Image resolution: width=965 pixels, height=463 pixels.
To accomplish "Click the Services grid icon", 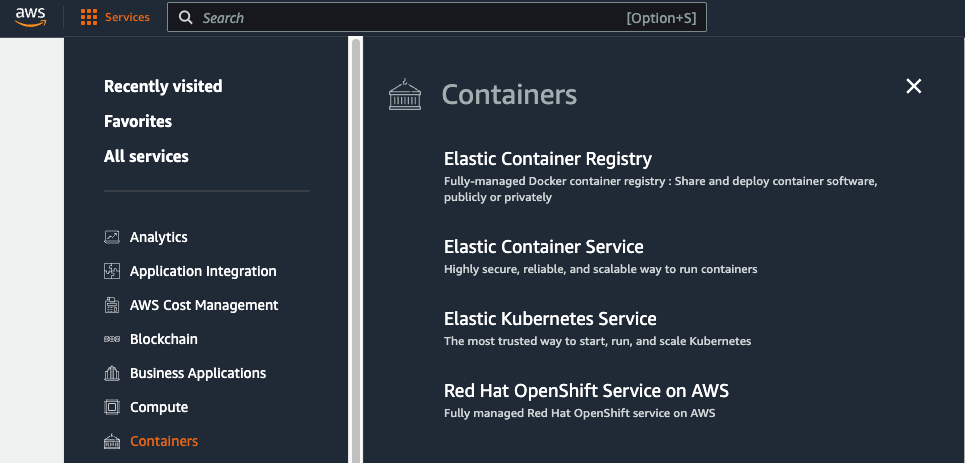I will coord(89,17).
